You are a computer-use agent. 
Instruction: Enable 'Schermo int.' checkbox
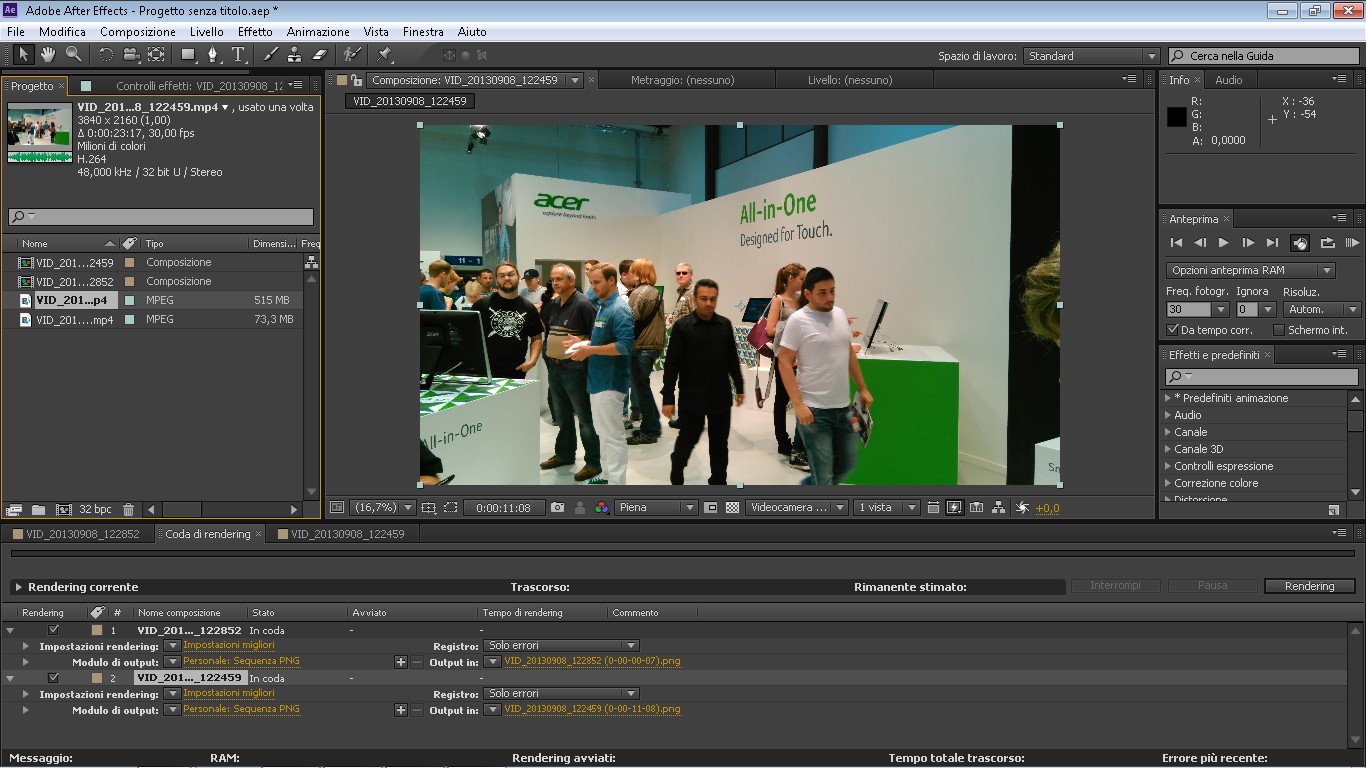1278,329
